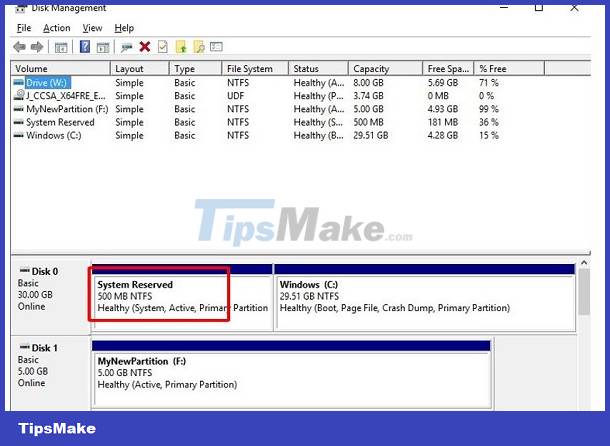The image size is (610, 446).
Task: Select the Windows (C:) partition on Disk 0
Action: click(x=425, y=297)
